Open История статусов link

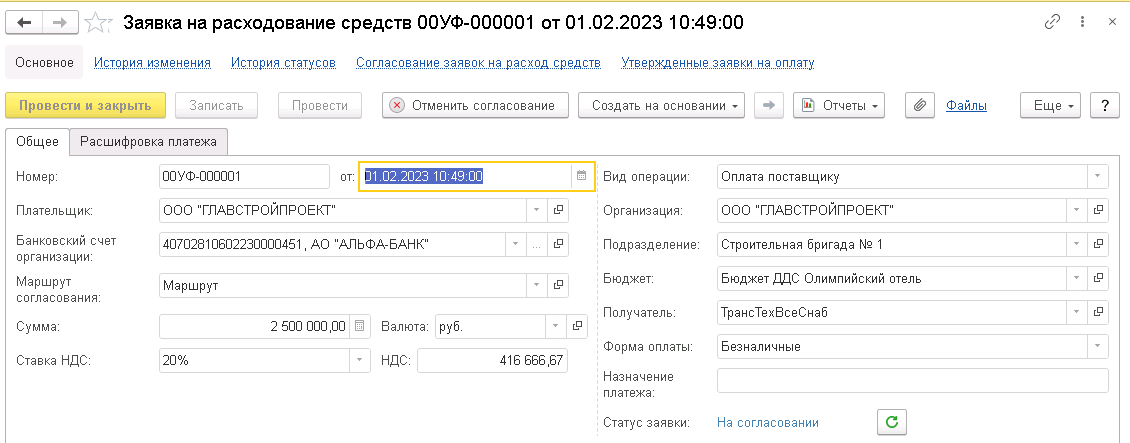[283, 63]
